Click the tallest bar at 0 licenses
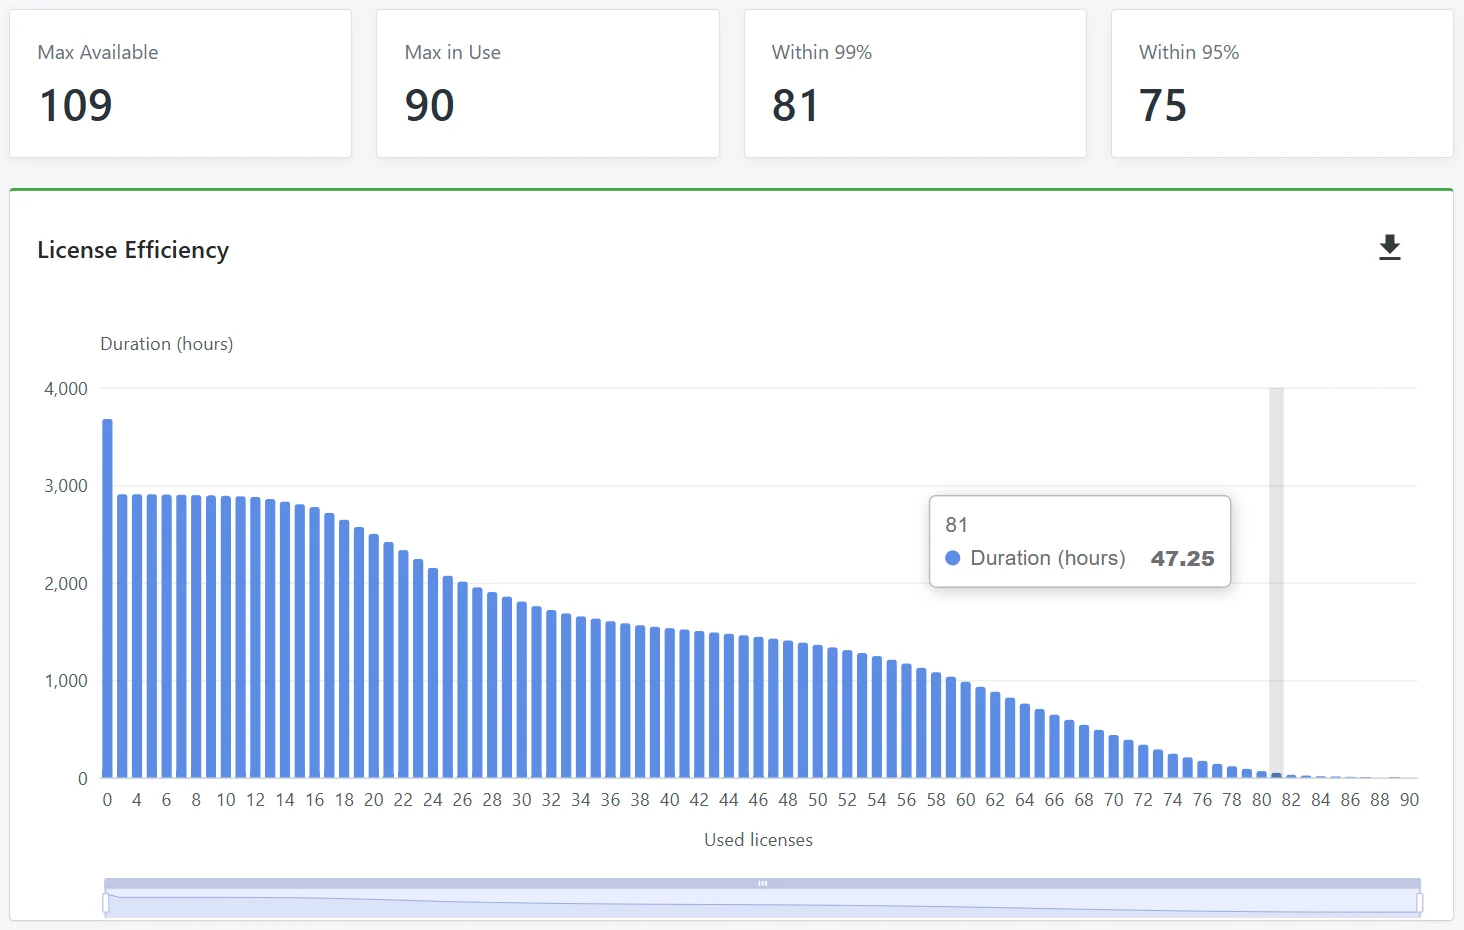The height and width of the screenshot is (930, 1464). tap(107, 598)
